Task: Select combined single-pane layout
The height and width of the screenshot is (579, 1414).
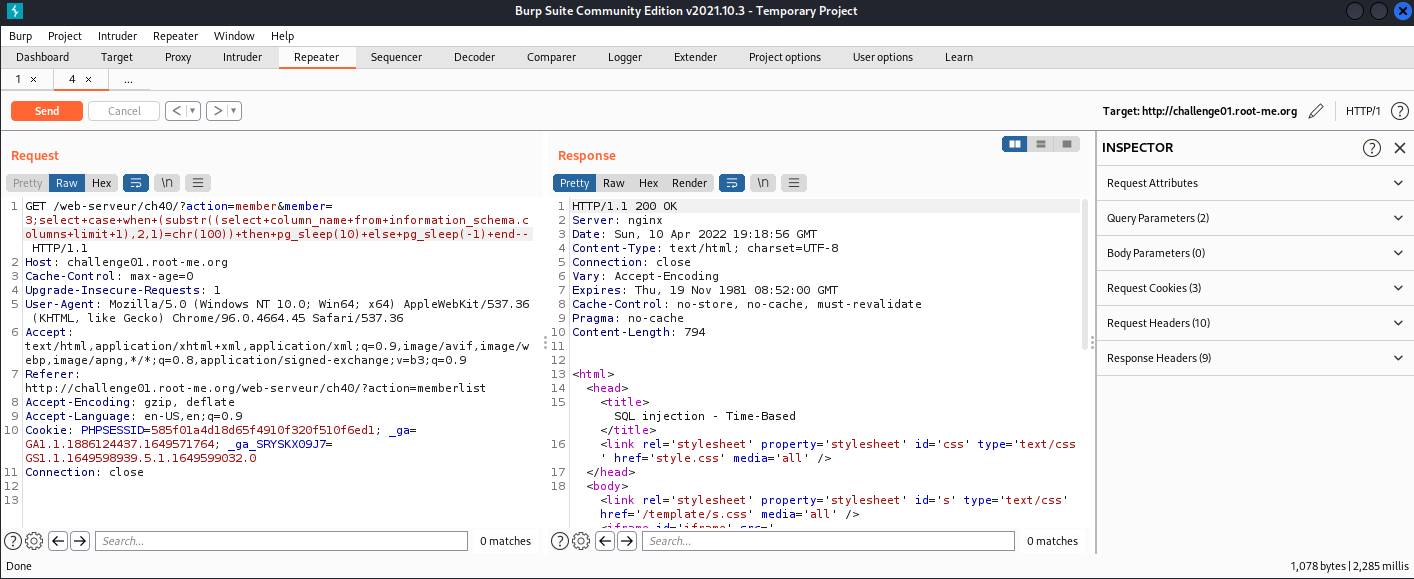Action: pyautogui.click(x=1067, y=144)
